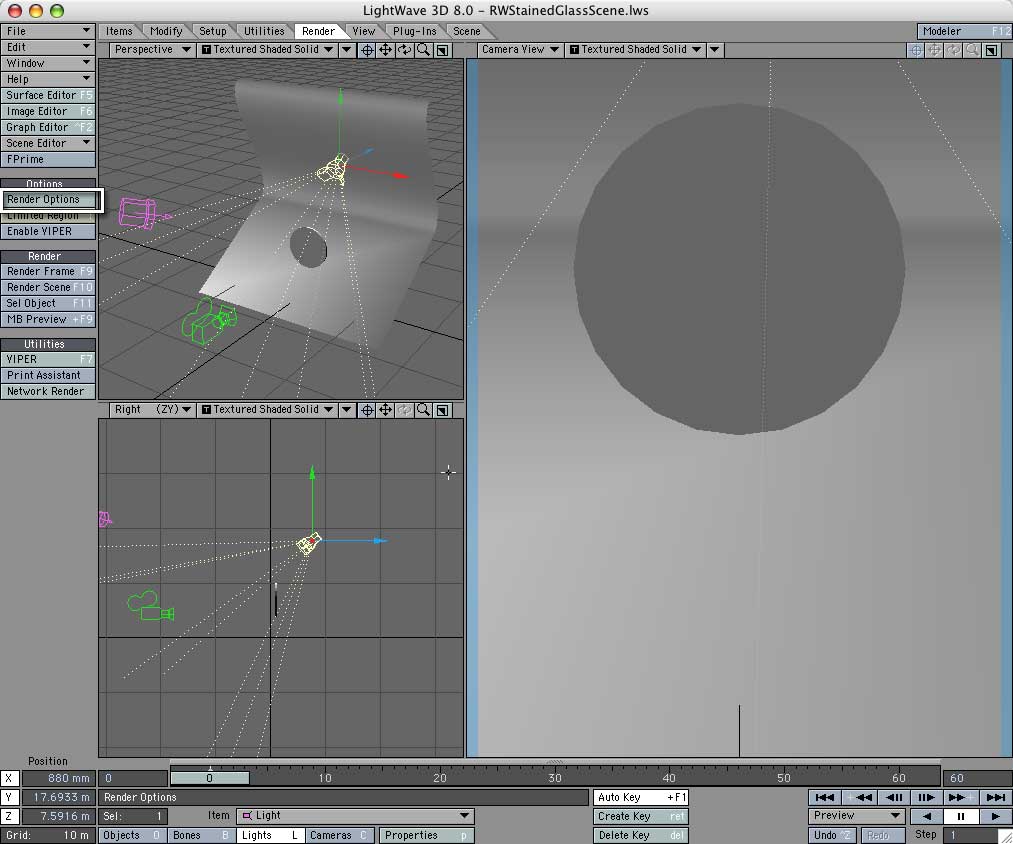
Task: Click the zoom magnifier icon in the Perspective viewport
Action: [423, 50]
